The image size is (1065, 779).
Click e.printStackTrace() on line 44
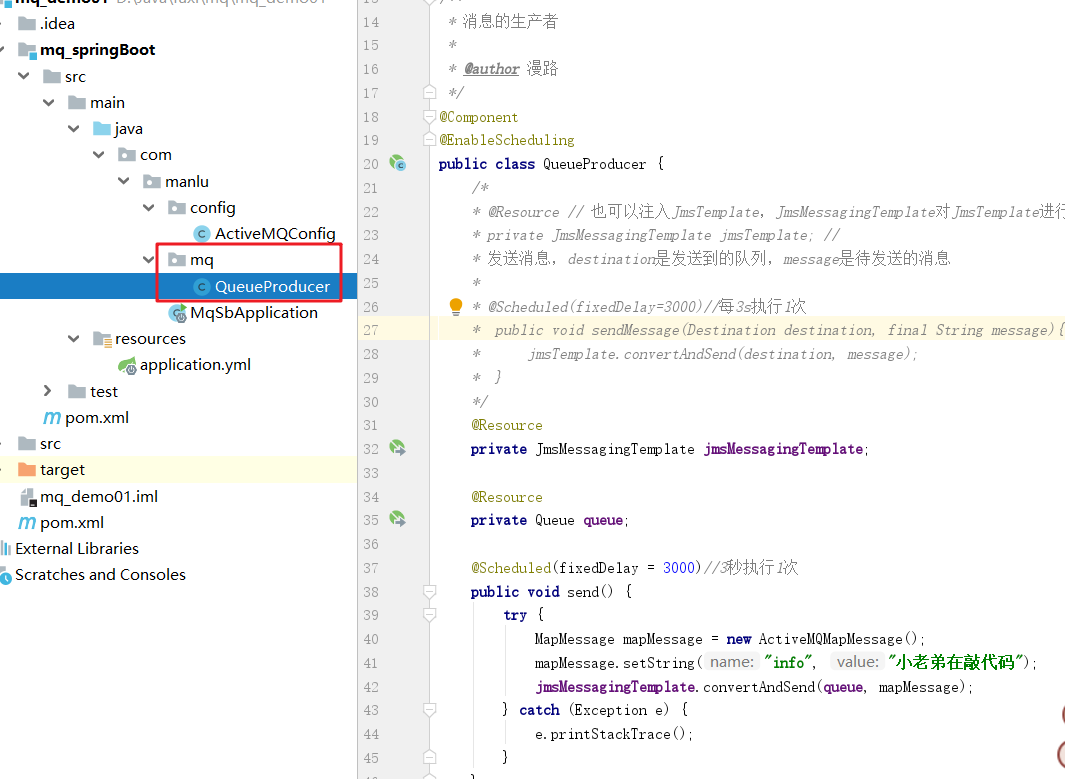coord(611,734)
